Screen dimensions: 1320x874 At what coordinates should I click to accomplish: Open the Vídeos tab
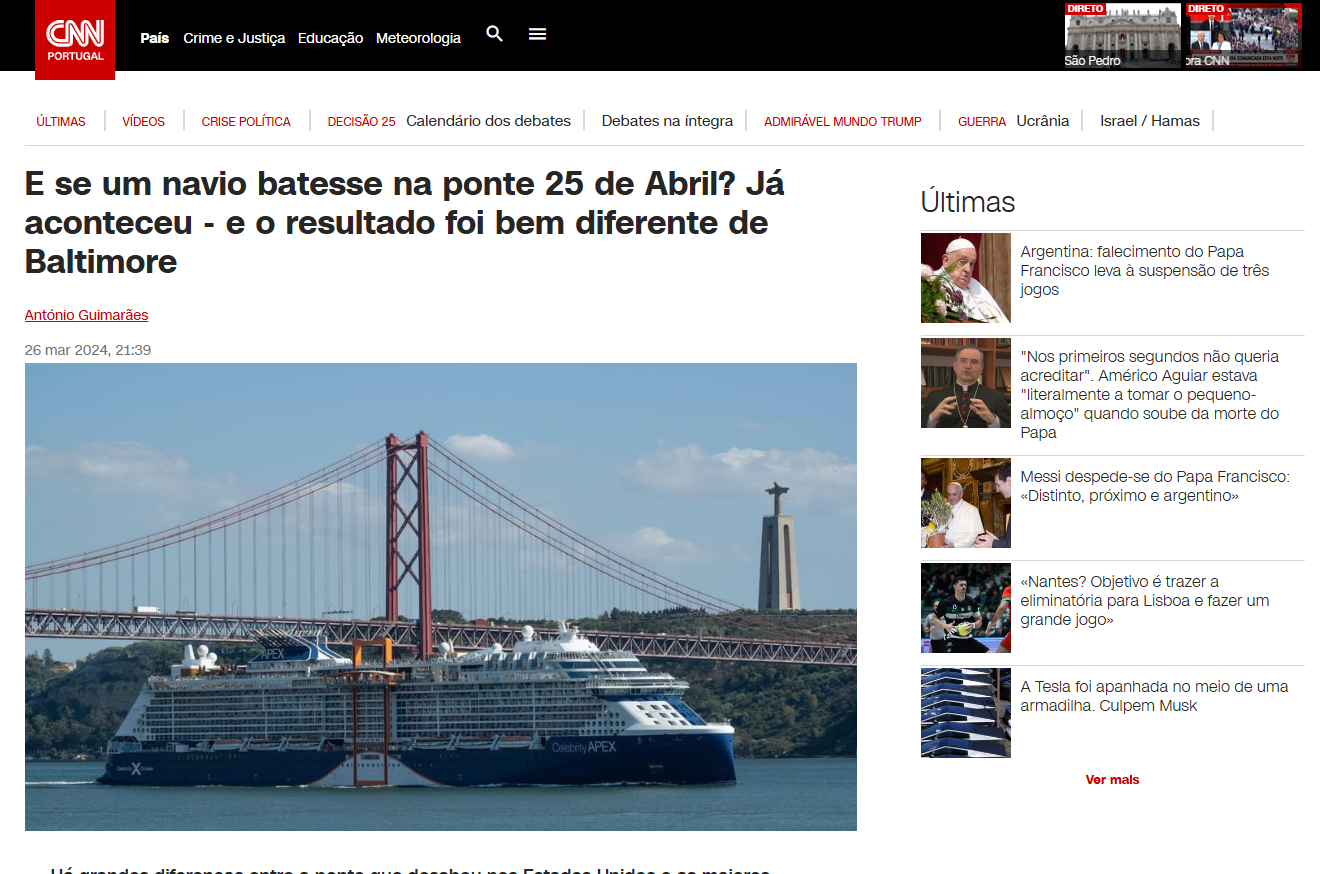tap(143, 121)
